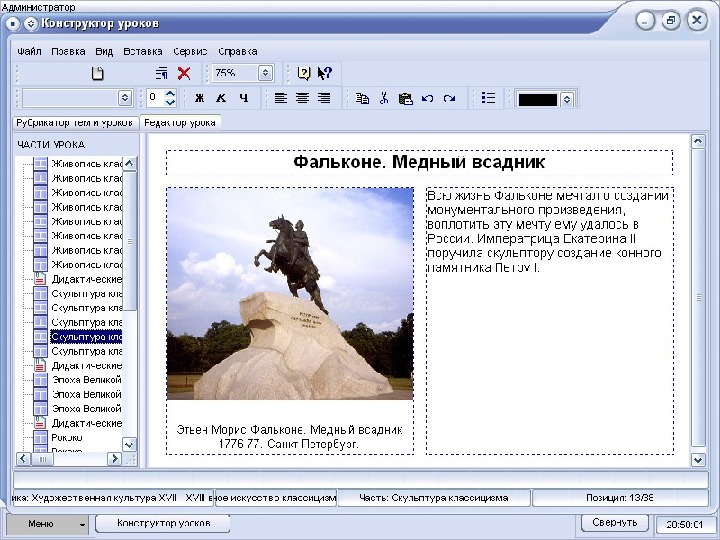Viewport: 720px width, 540px height.
Task: Copy selection with the copy icon
Action: click(362, 98)
